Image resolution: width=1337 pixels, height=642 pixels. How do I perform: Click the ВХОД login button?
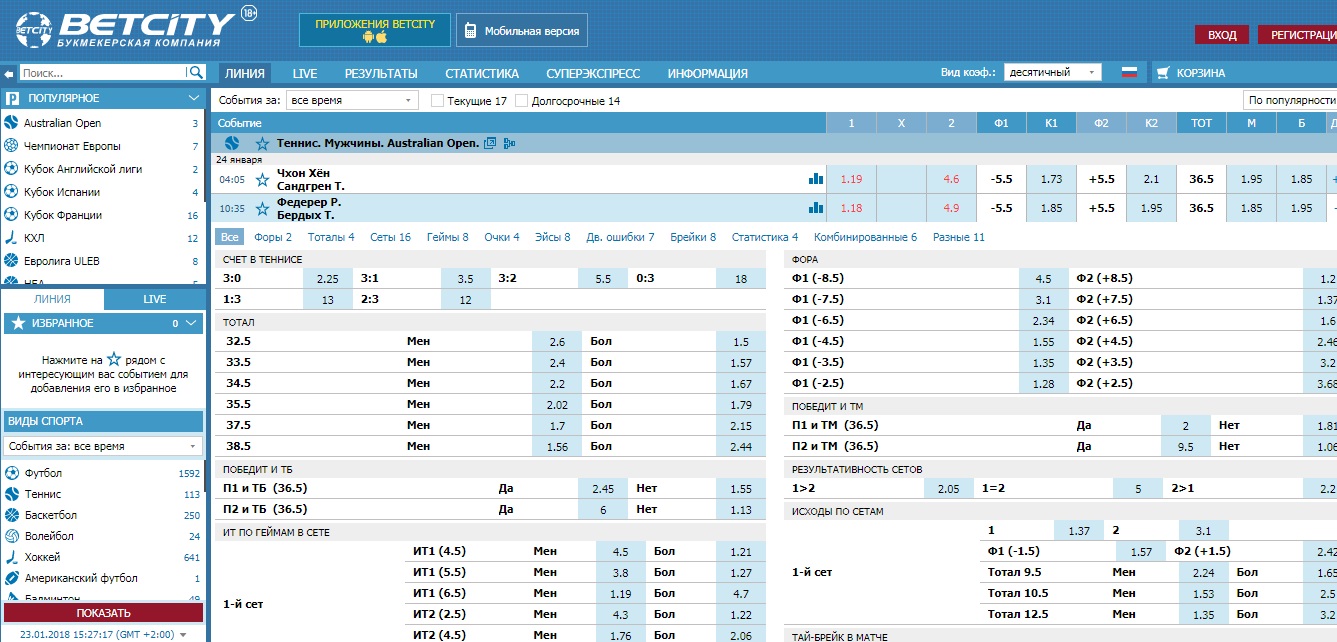tap(1222, 35)
